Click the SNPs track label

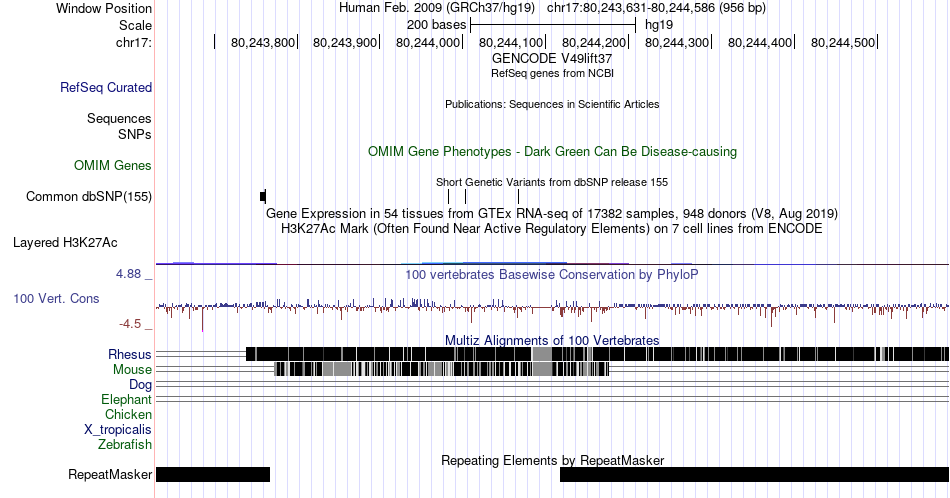(x=135, y=134)
